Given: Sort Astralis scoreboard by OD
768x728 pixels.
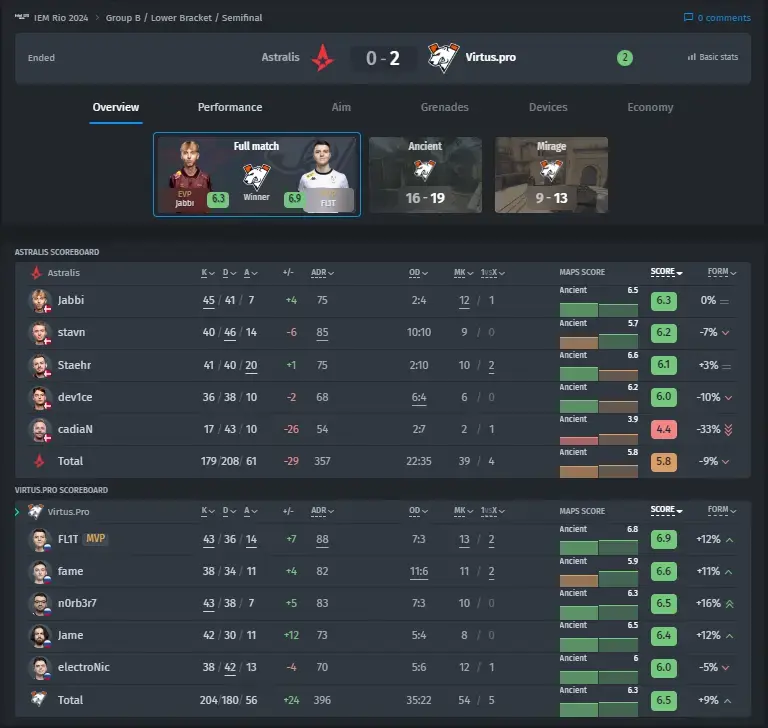Looking at the screenshot, I should click(x=418, y=273).
